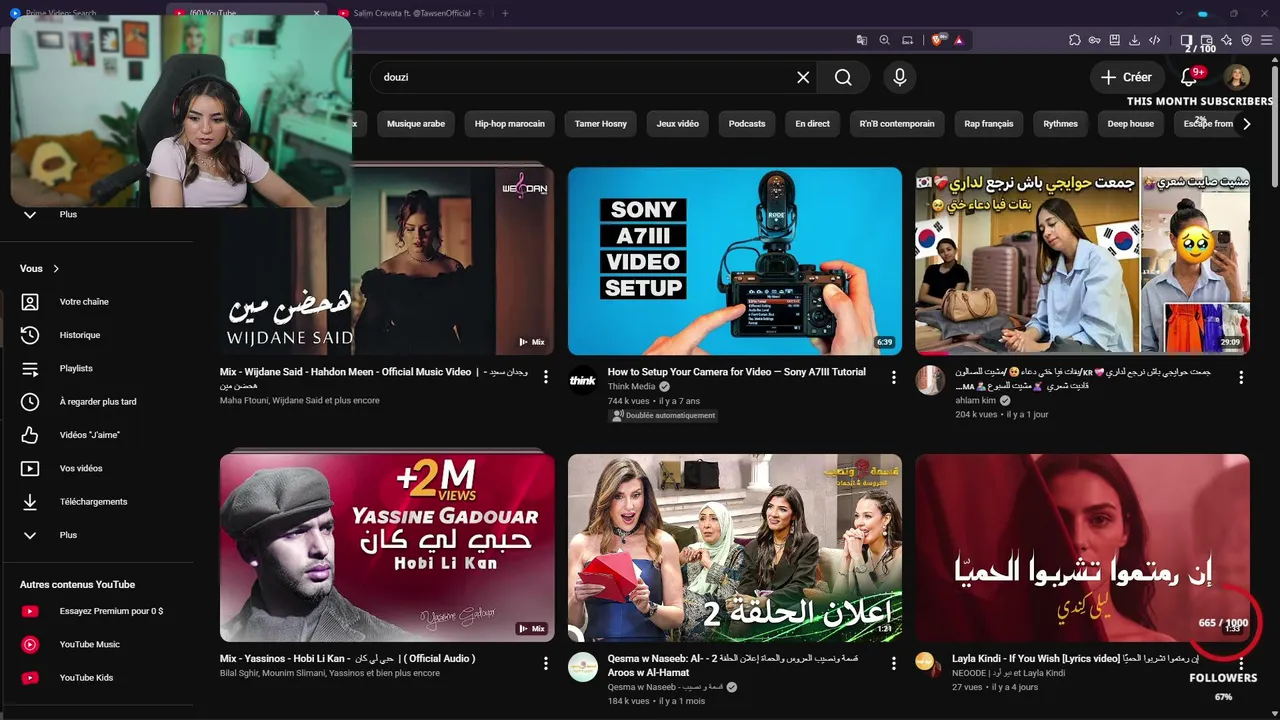Click the zoom magnifier icon in address bar
The height and width of the screenshot is (720, 1280).
[885, 40]
